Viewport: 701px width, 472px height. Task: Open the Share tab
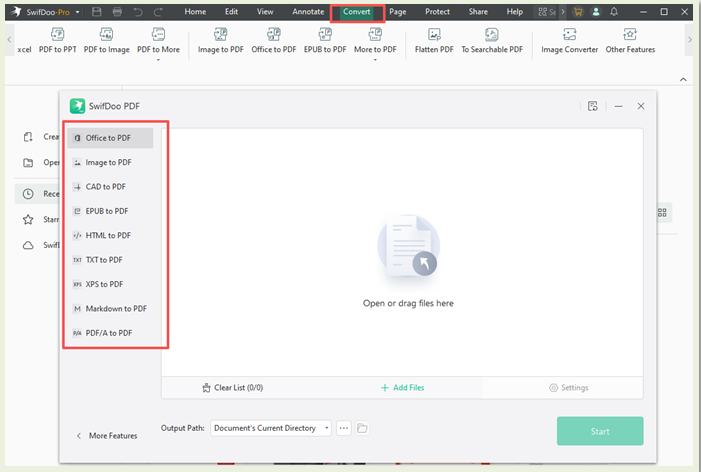[x=478, y=12]
